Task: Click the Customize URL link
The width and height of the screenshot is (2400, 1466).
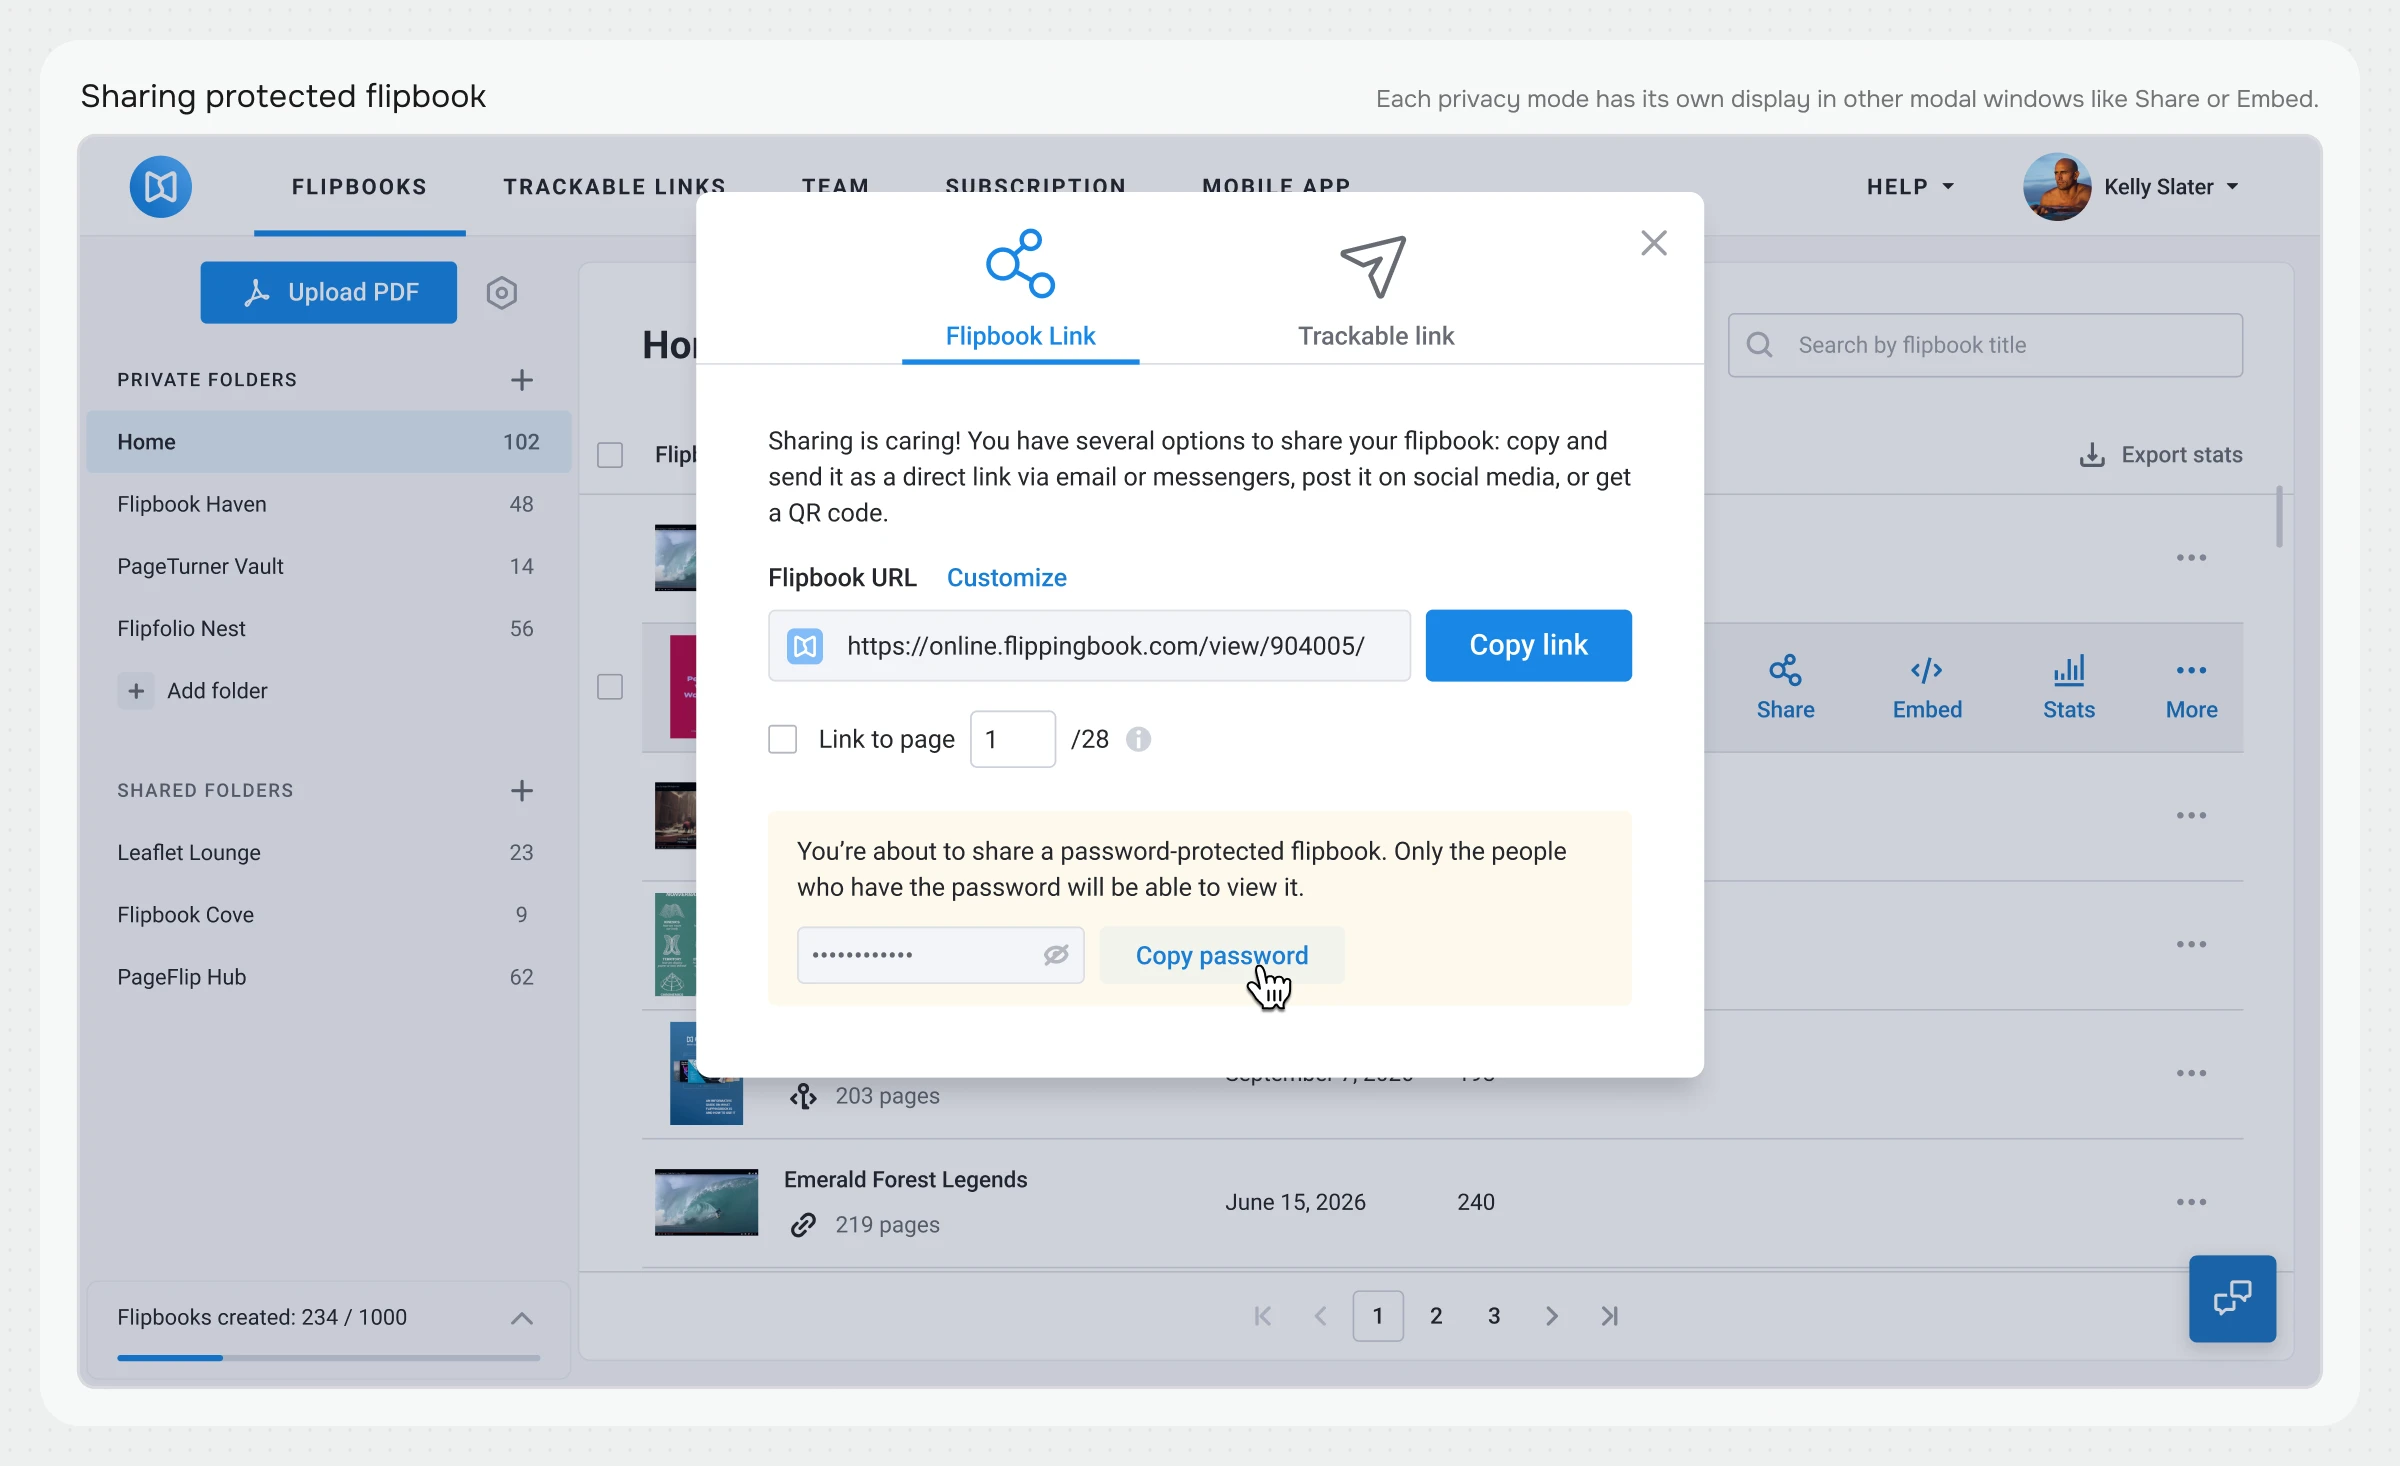Action: point(1006,578)
